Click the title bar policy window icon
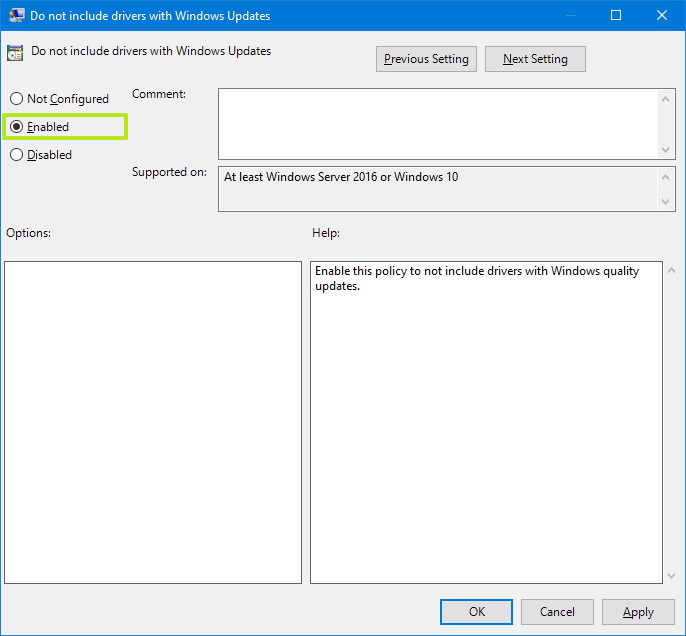The height and width of the screenshot is (636, 686). pos(17,15)
